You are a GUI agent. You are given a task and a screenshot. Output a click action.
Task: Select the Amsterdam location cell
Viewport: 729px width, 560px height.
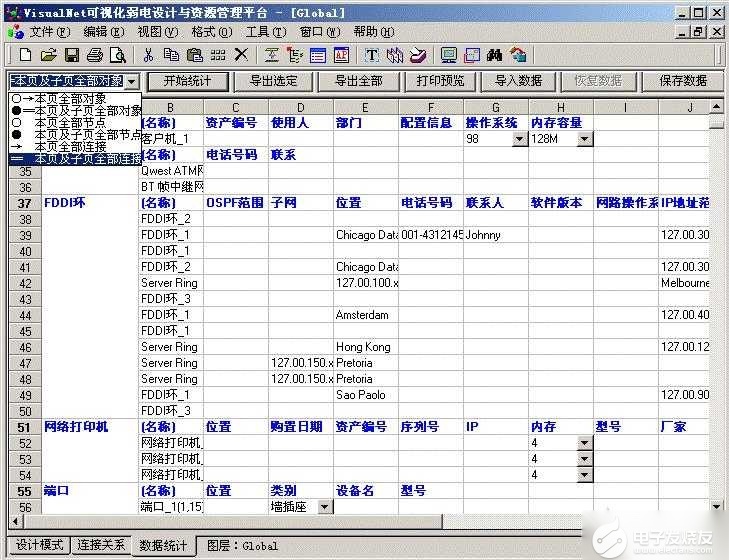click(x=365, y=315)
